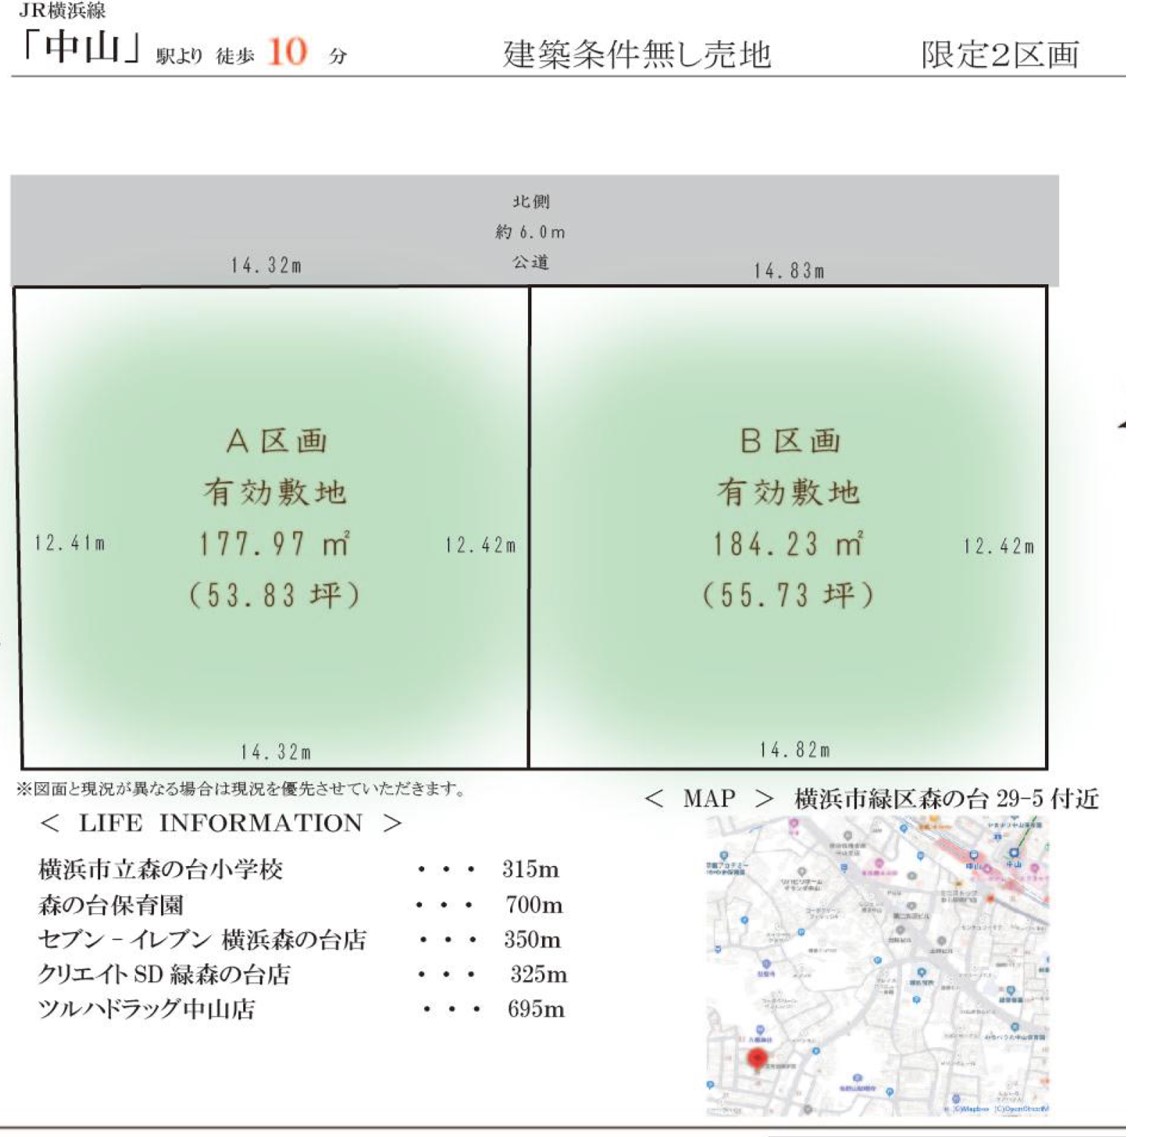
Task: Select the 横浜市立森の台小学校 entry
Action: coord(161,869)
